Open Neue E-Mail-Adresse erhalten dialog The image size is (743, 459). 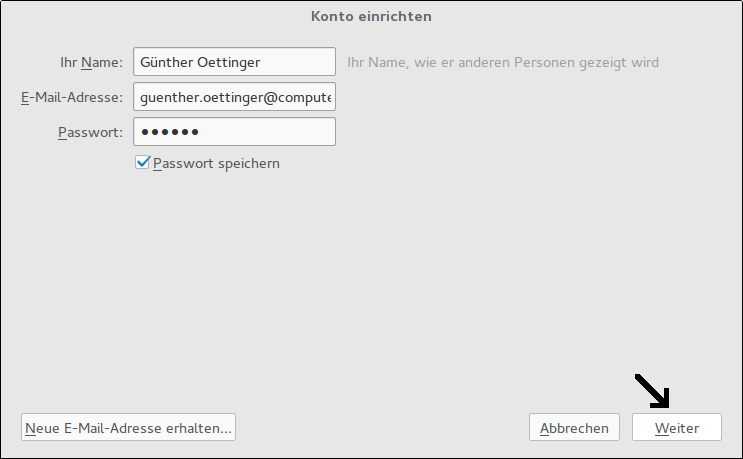[x=128, y=428]
